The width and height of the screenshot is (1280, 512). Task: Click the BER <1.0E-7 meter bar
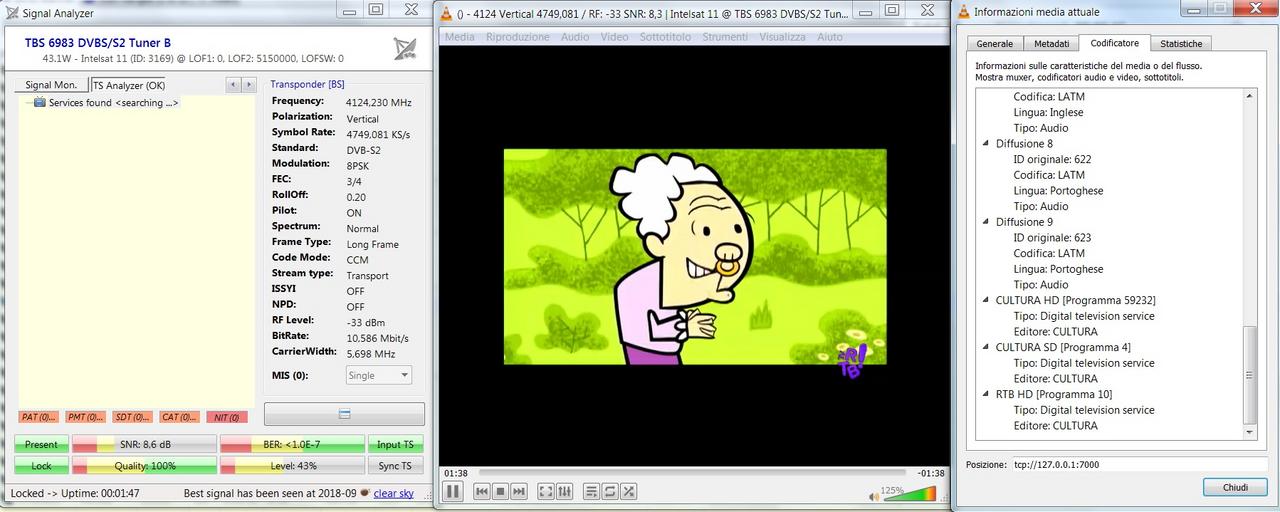[292, 444]
